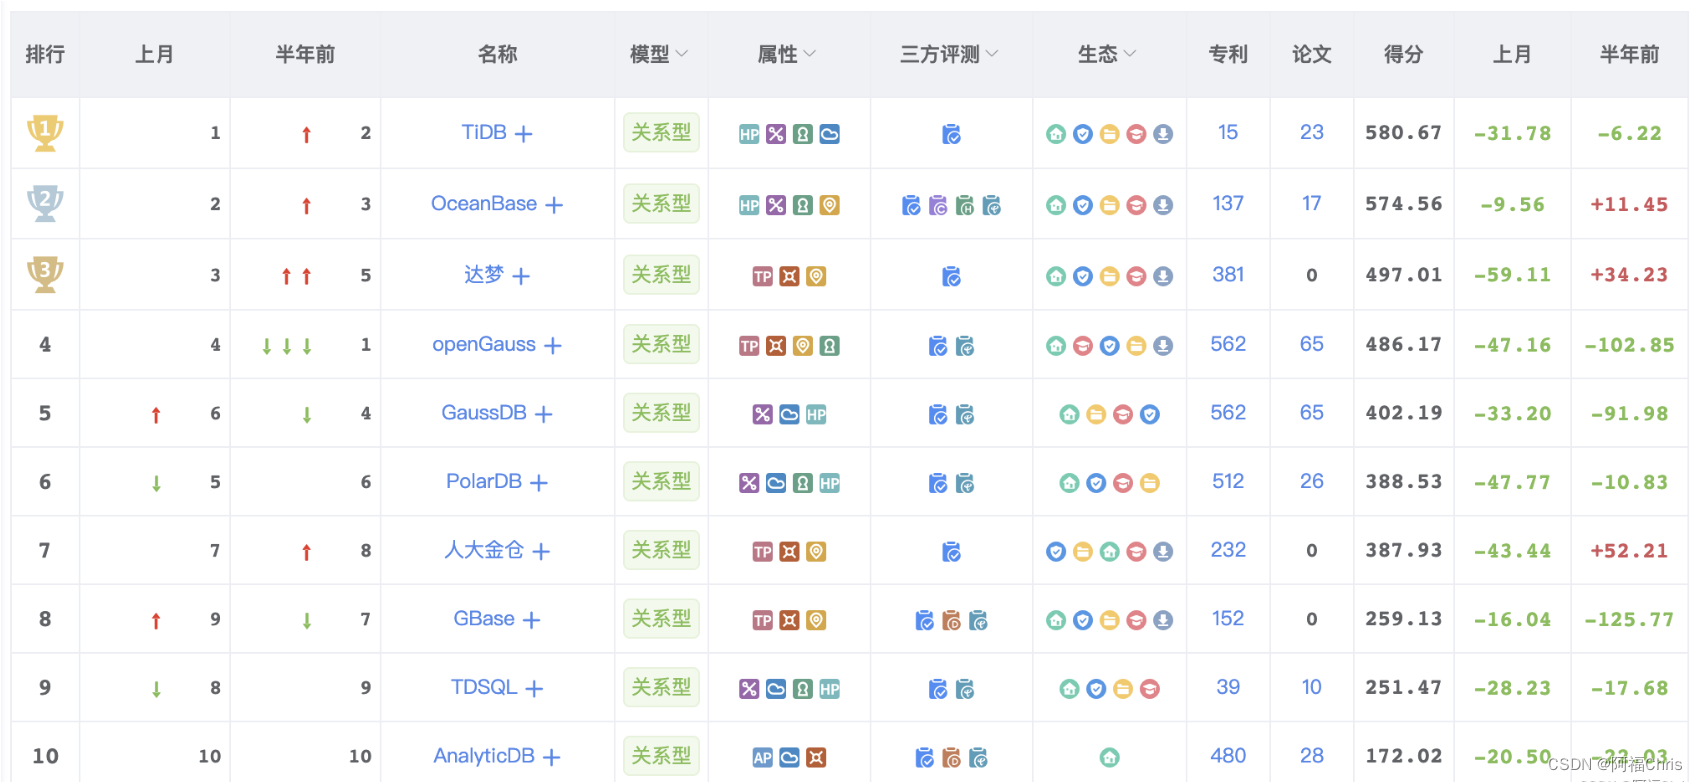Click the 专利 column header
Image resolution: width=1698 pixels, height=782 pixels.
[1228, 55]
